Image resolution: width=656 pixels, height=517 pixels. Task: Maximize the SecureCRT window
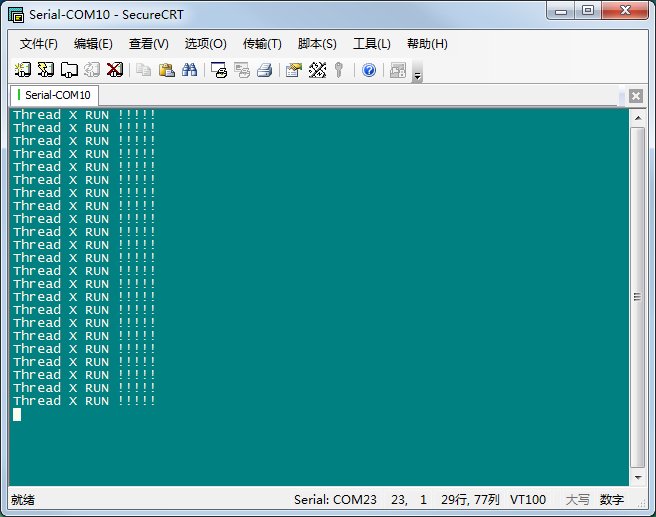588,11
